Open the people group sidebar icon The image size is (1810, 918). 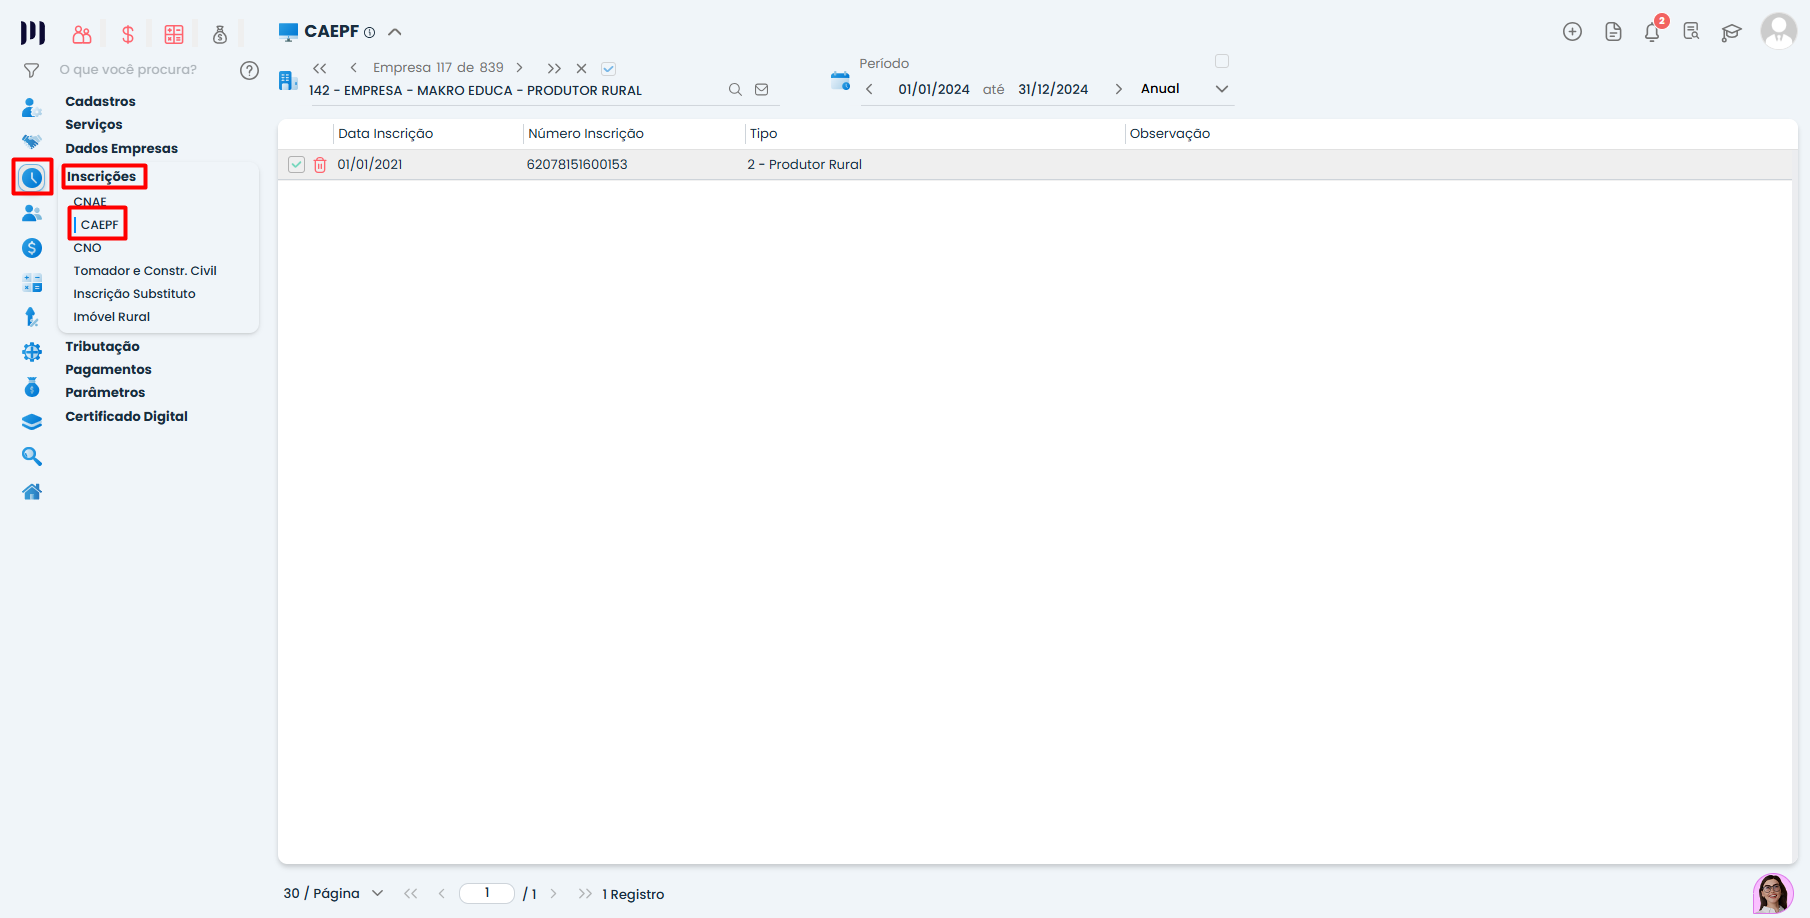click(32, 213)
